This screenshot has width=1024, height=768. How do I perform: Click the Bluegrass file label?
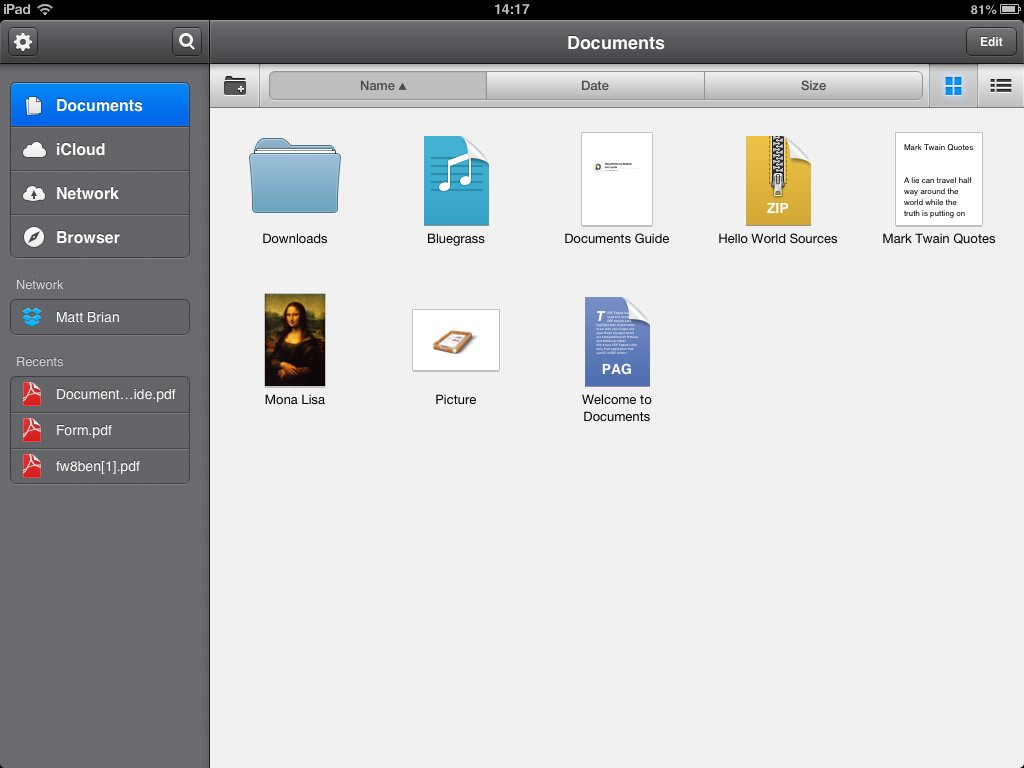pyautogui.click(x=456, y=238)
